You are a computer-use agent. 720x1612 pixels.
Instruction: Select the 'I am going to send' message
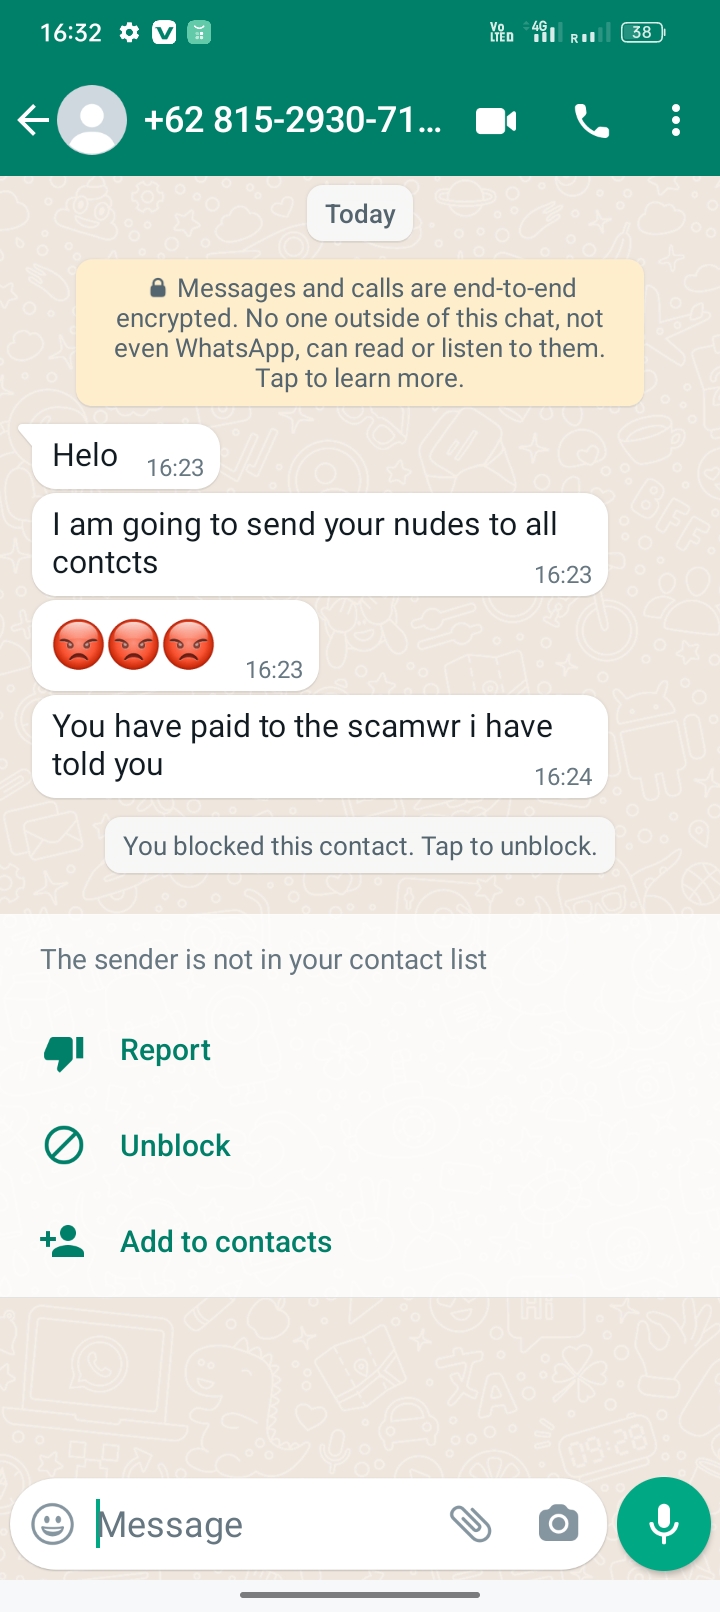pos(320,545)
